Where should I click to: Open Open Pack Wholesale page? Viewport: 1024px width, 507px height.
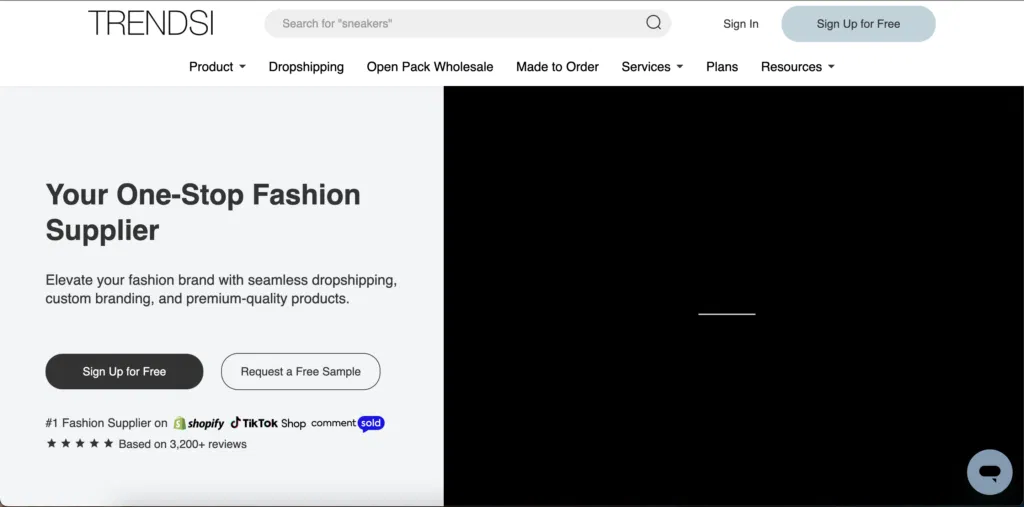click(430, 67)
